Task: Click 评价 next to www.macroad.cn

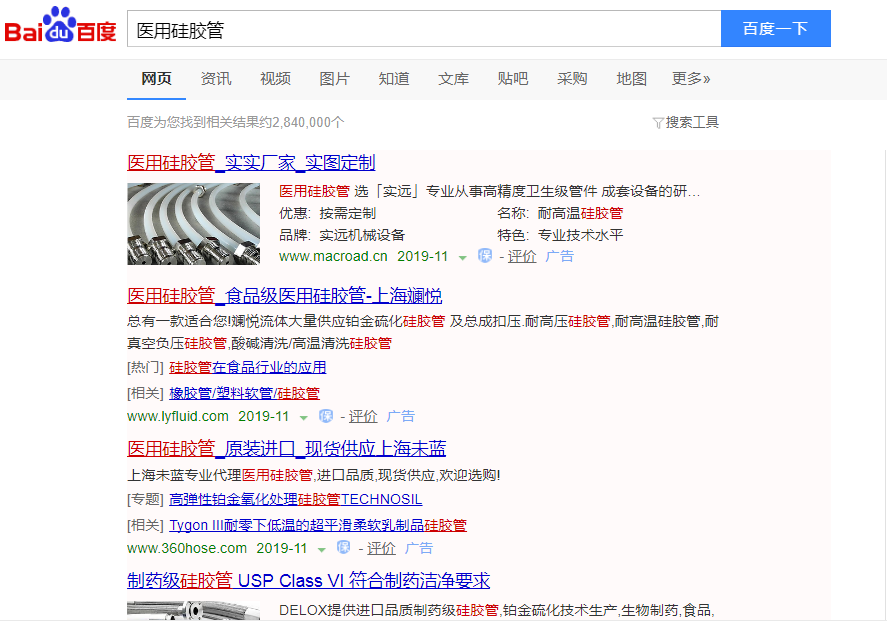Action: pyautogui.click(x=521, y=256)
